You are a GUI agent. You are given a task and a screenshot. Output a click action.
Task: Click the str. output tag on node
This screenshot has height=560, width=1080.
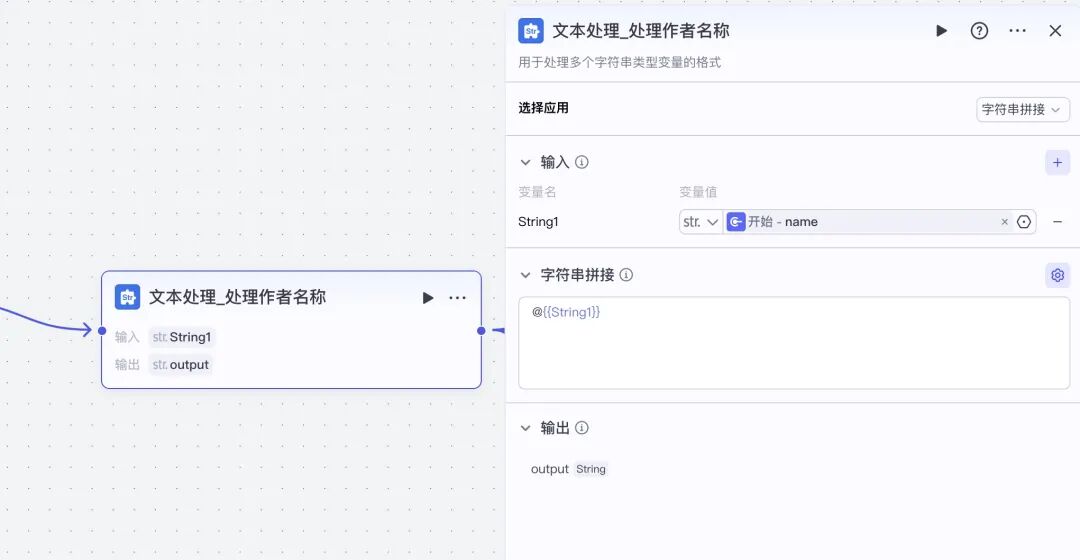click(180, 365)
